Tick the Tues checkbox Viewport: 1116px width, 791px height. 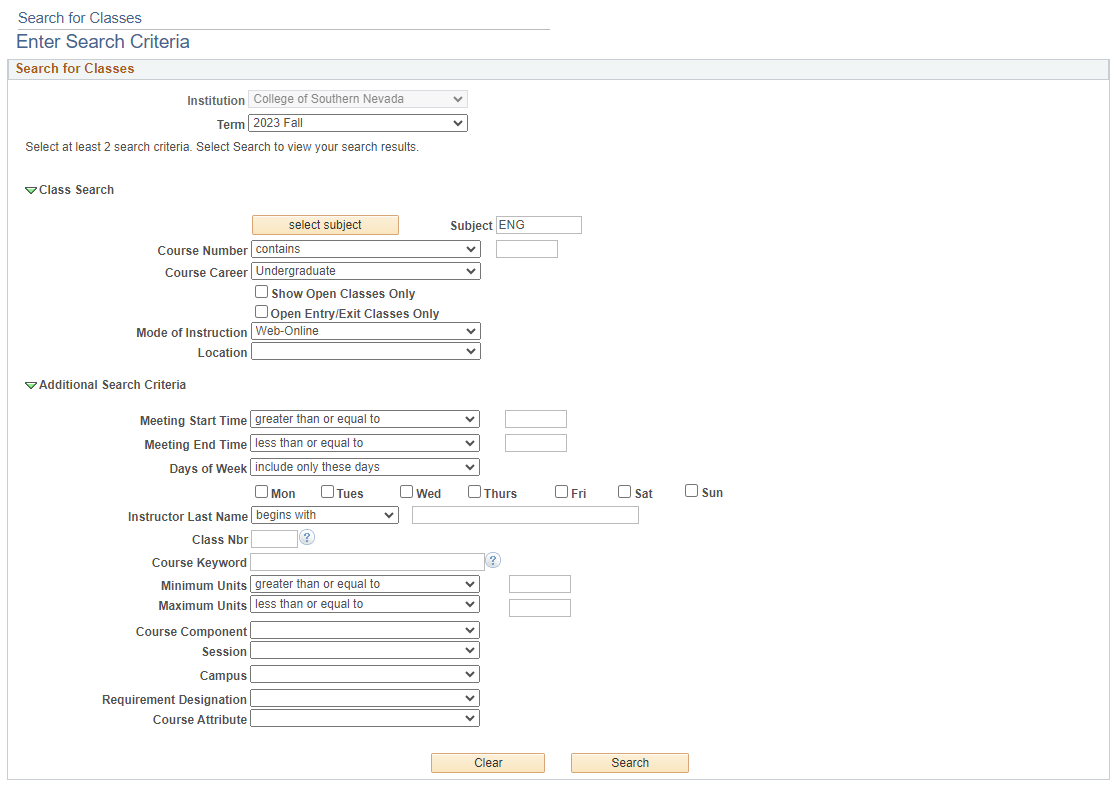pos(327,492)
